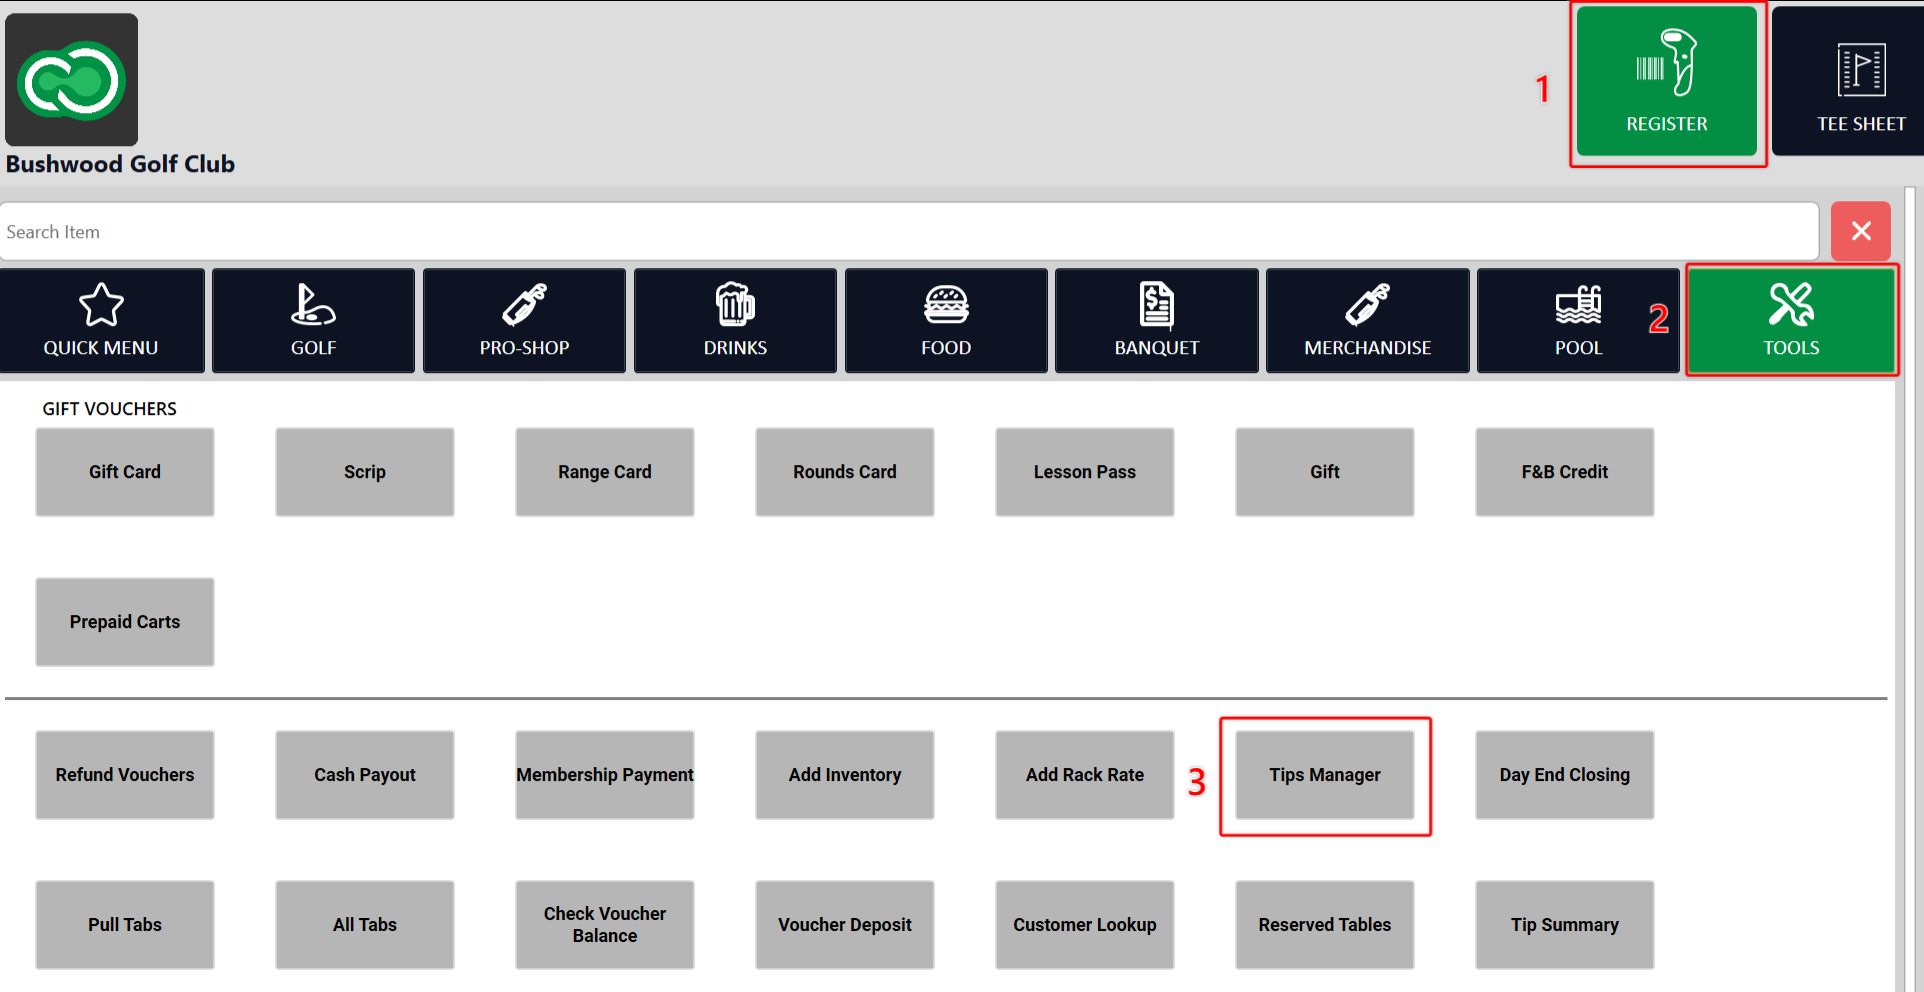Click the Bushwood Golf Club logo

coord(72,80)
